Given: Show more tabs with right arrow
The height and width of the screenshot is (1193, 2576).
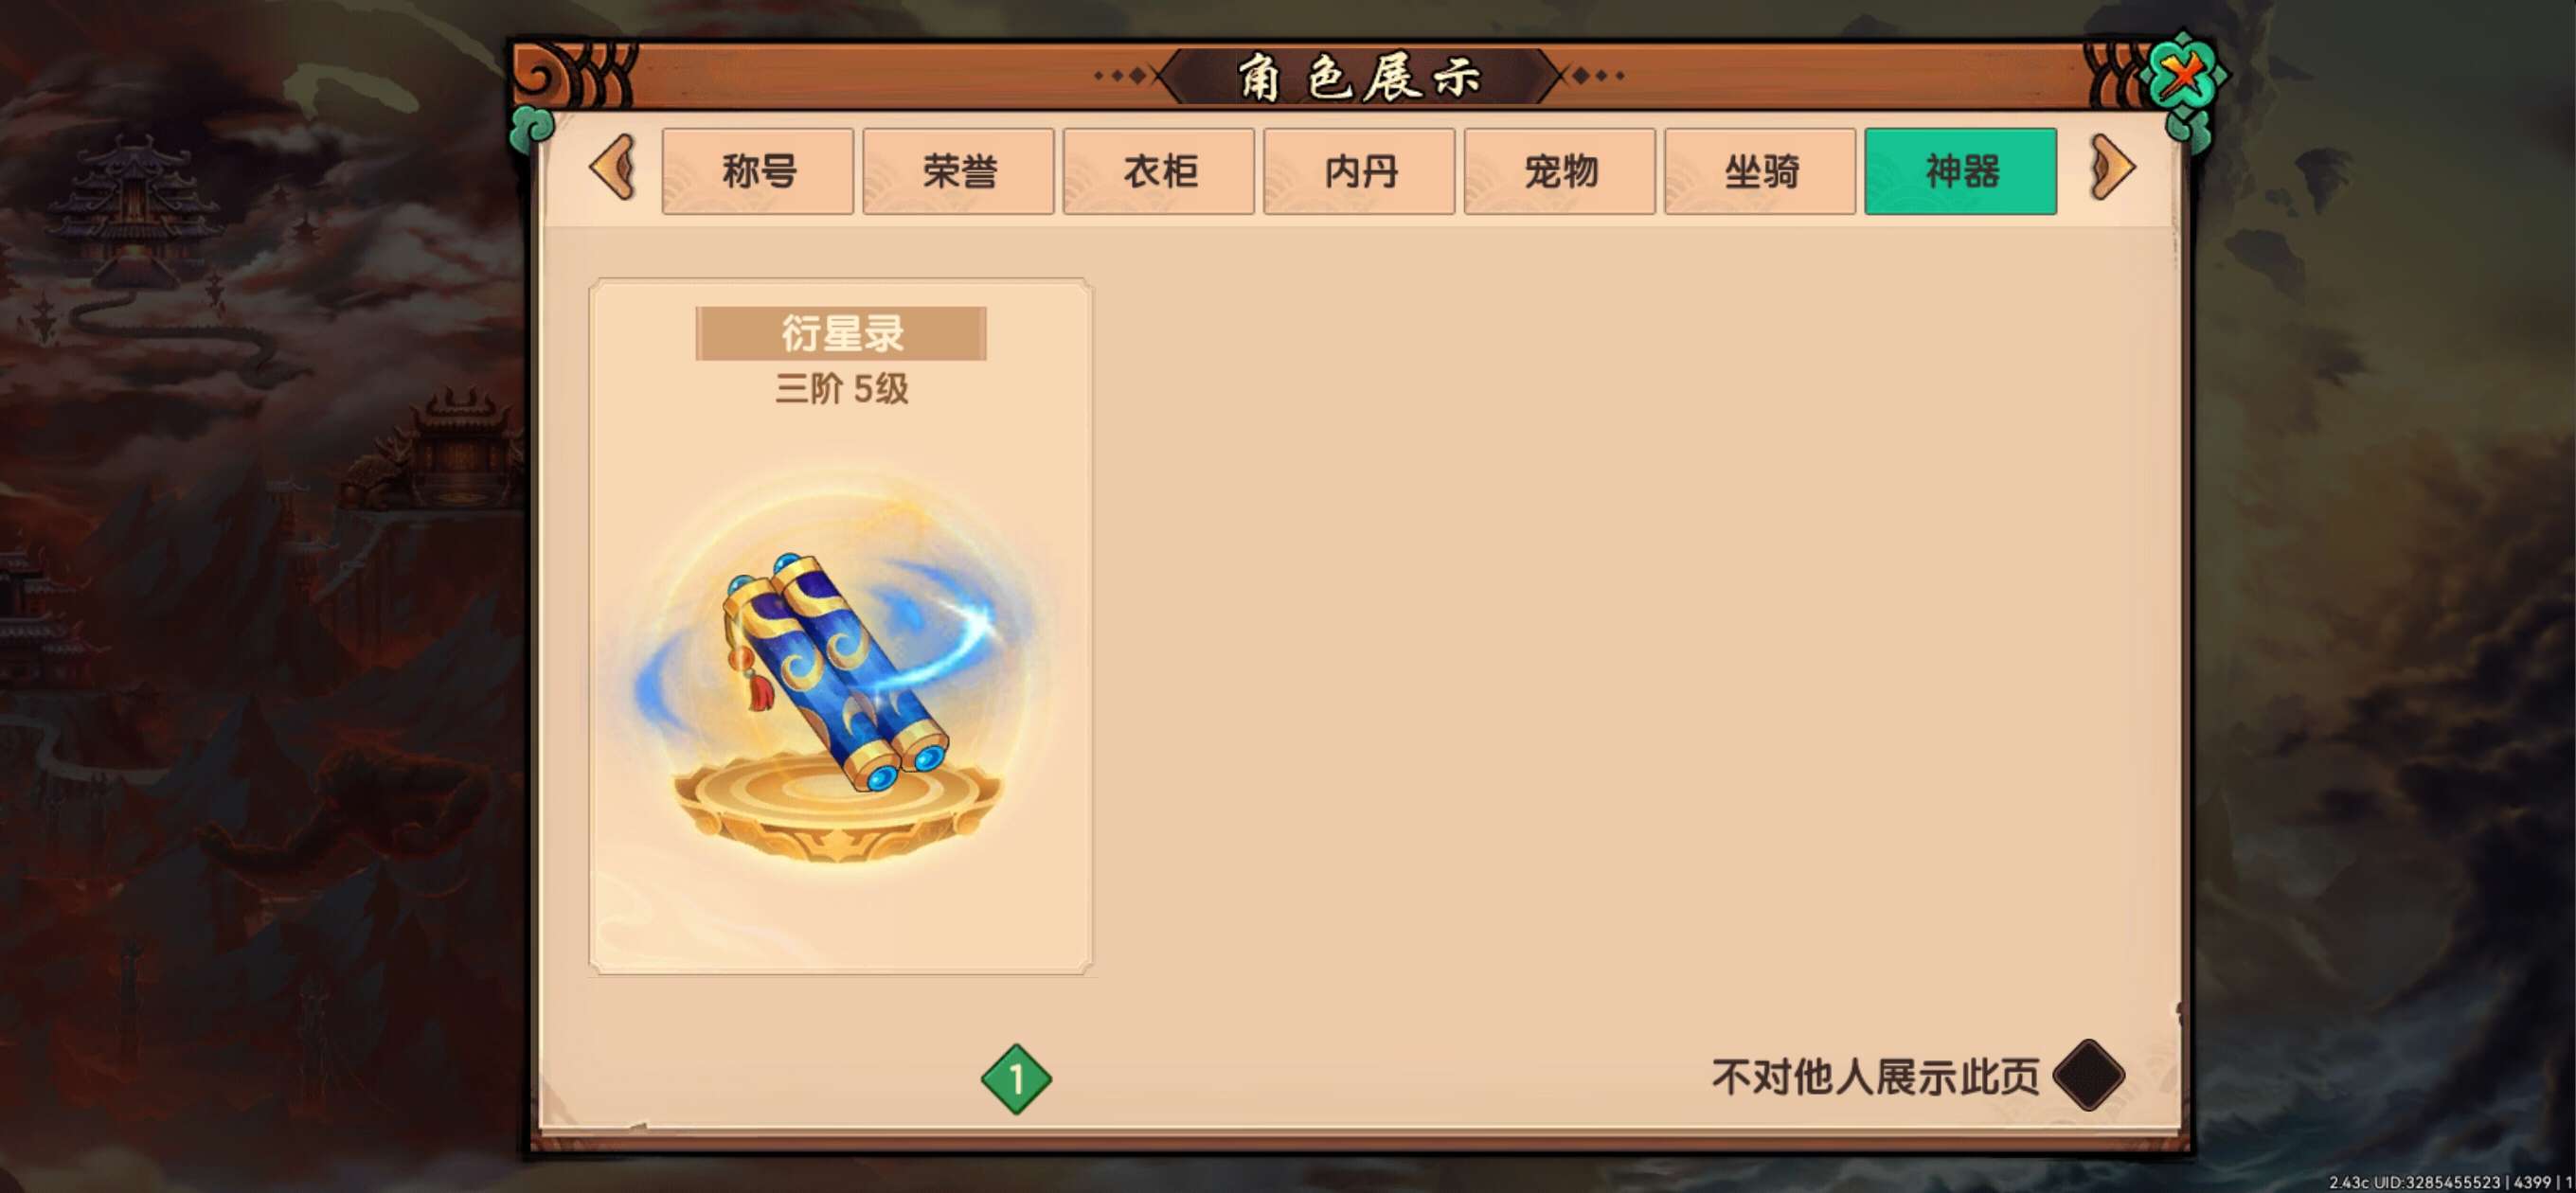Looking at the screenshot, I should (2111, 168).
